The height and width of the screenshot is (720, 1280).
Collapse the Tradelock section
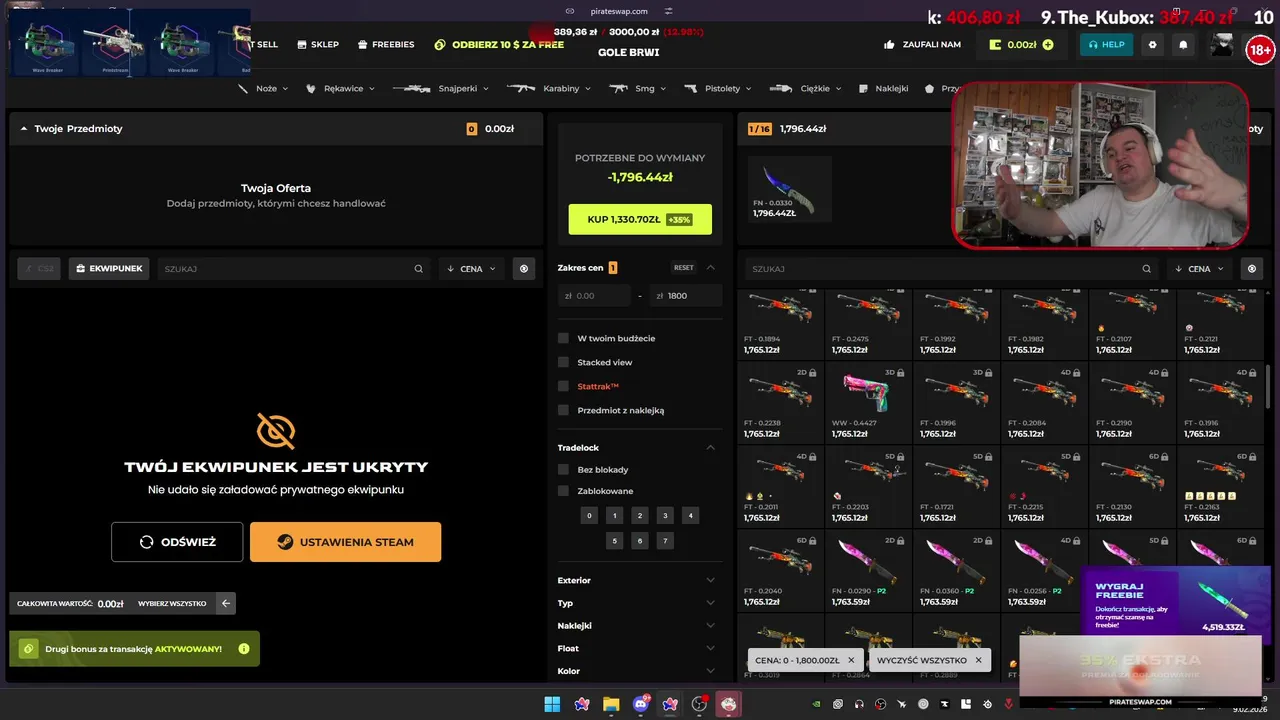click(711, 447)
